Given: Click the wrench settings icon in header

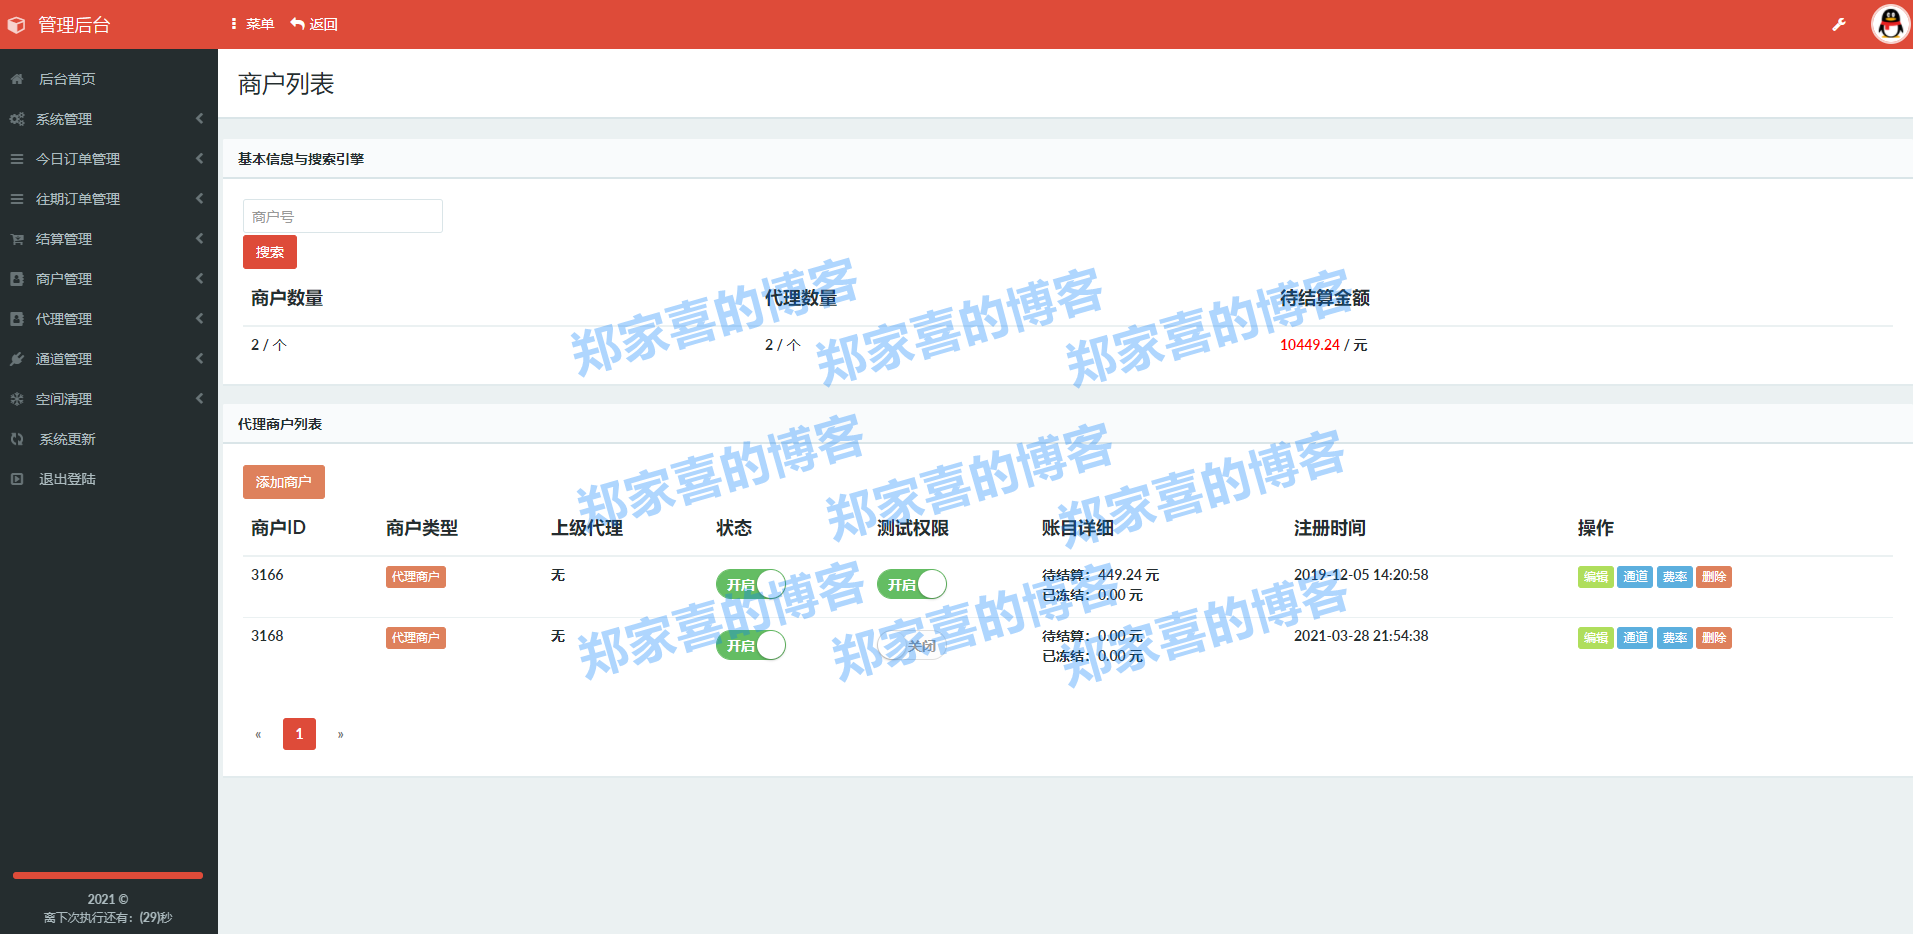Looking at the screenshot, I should click(1839, 24).
